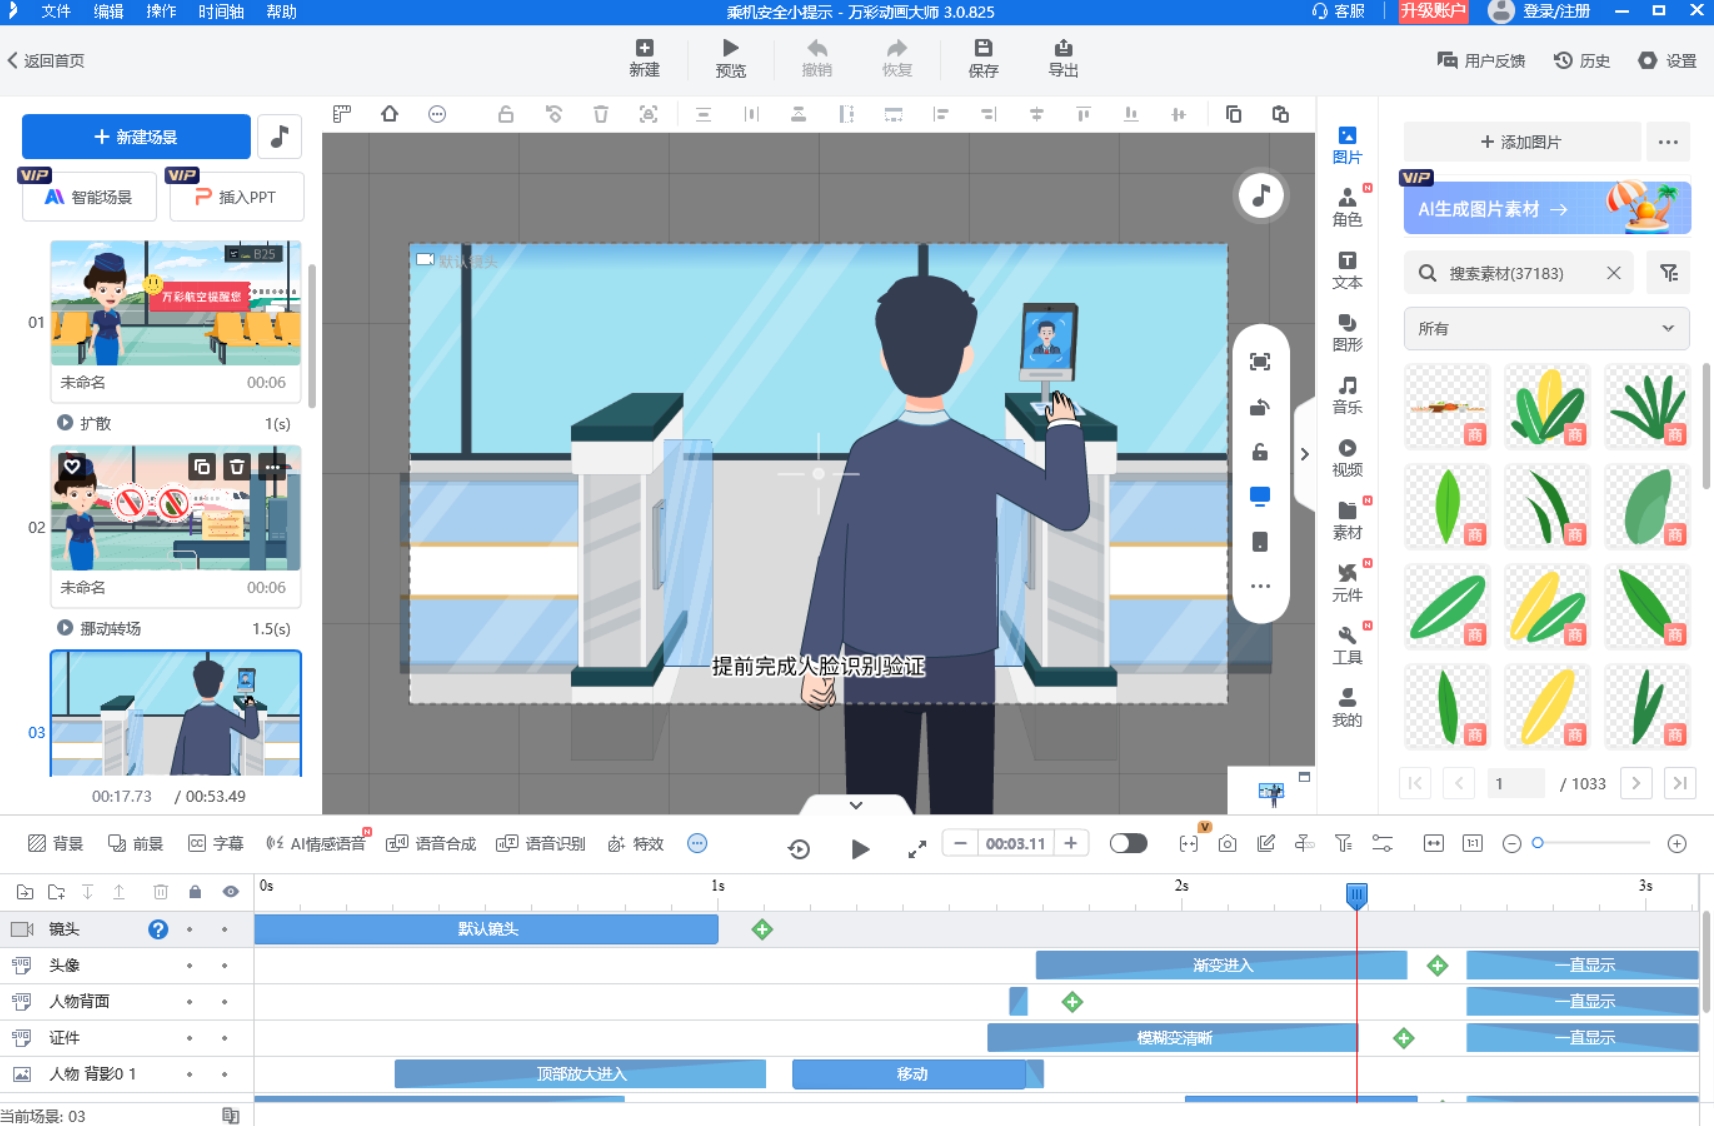Click the Export (导出) icon
The height and width of the screenshot is (1126, 1714).
(1062, 58)
